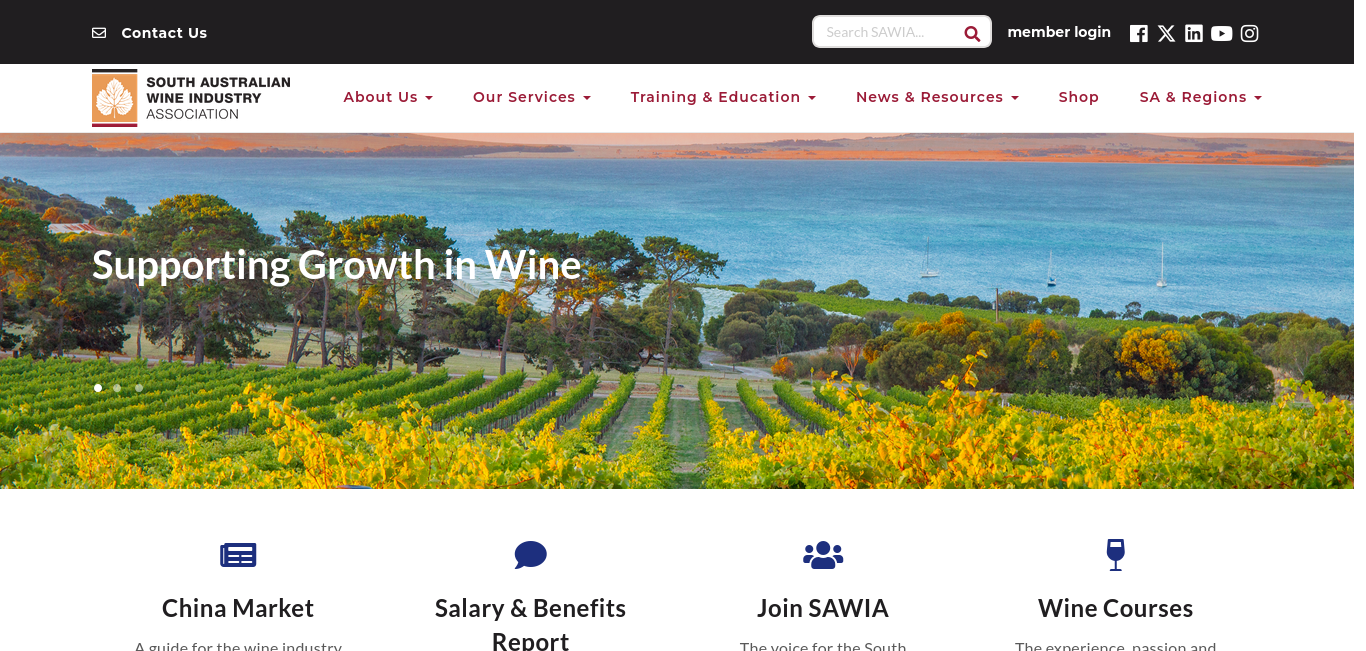Image resolution: width=1366 pixels, height=651 pixels.
Task: Switch to the third carousel slide dot
Action: (x=139, y=388)
